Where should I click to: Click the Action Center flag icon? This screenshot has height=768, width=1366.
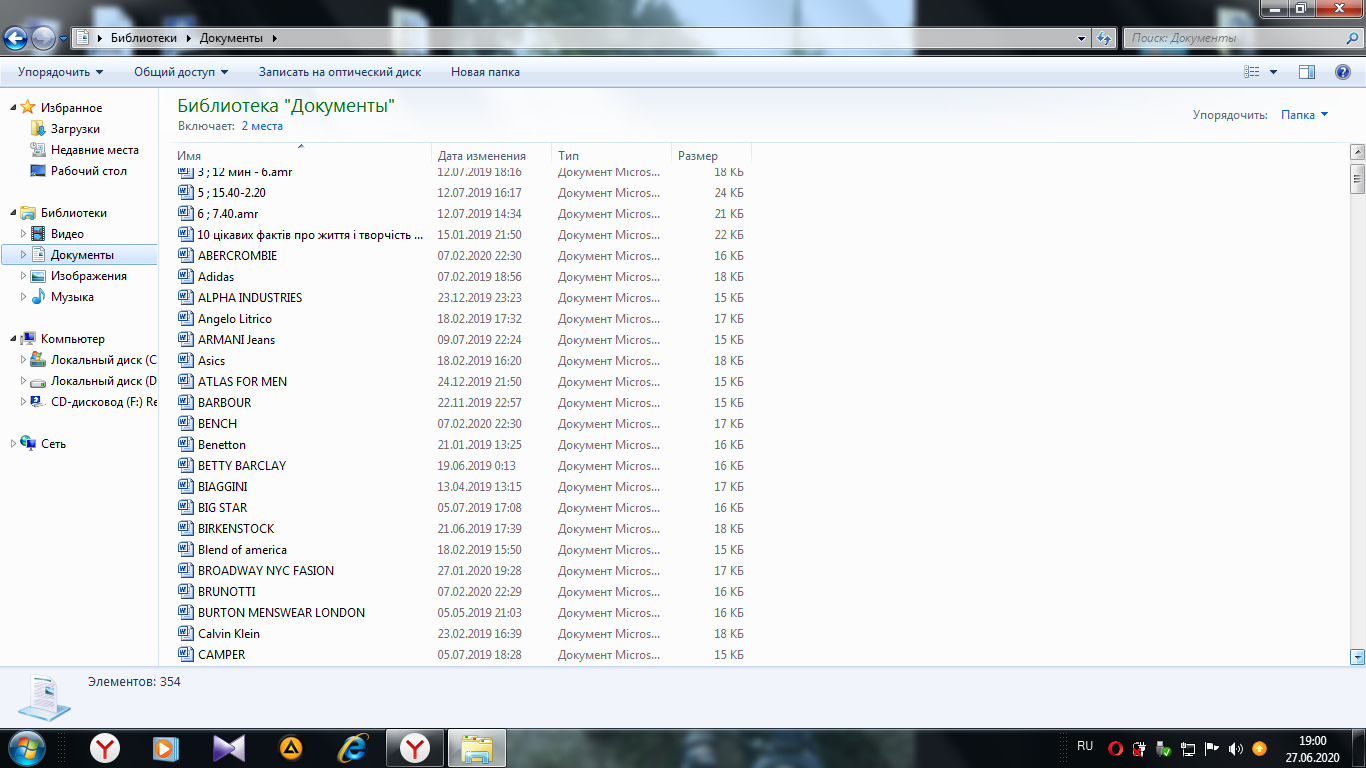point(1212,748)
